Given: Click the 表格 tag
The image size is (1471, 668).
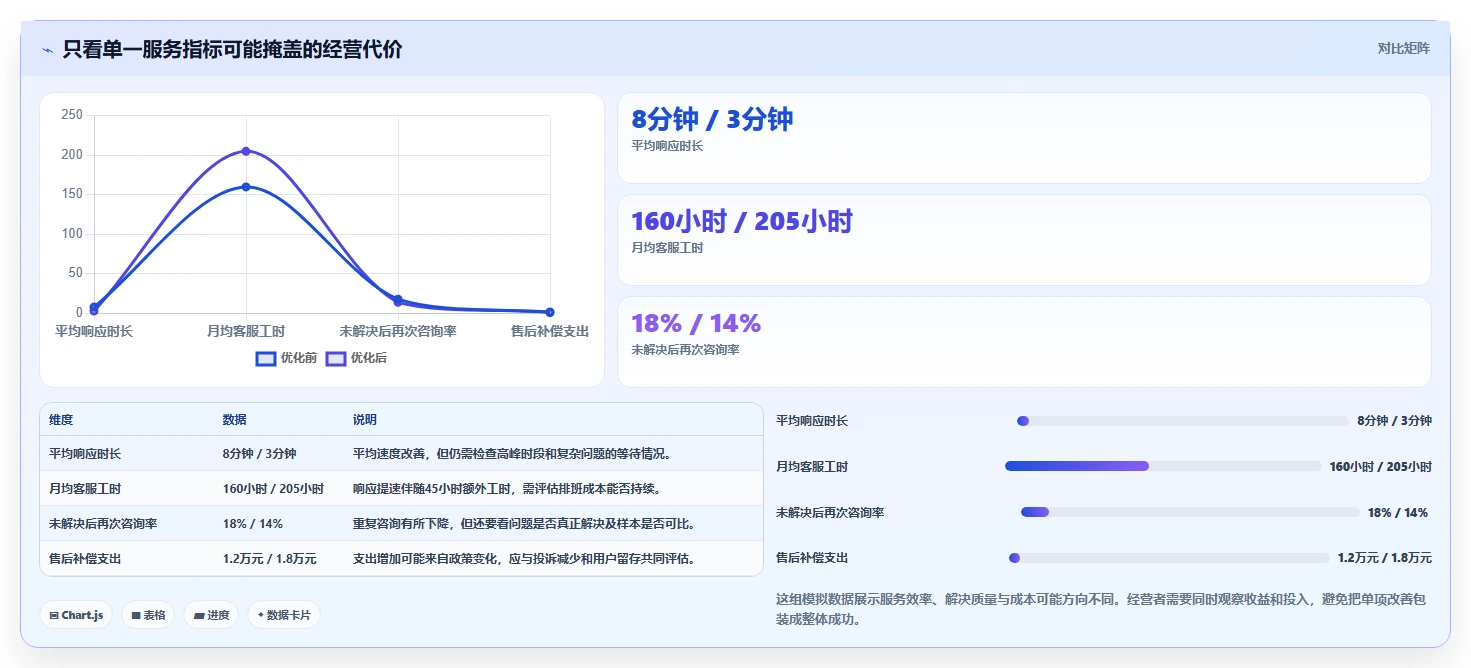Looking at the screenshot, I should (149, 615).
